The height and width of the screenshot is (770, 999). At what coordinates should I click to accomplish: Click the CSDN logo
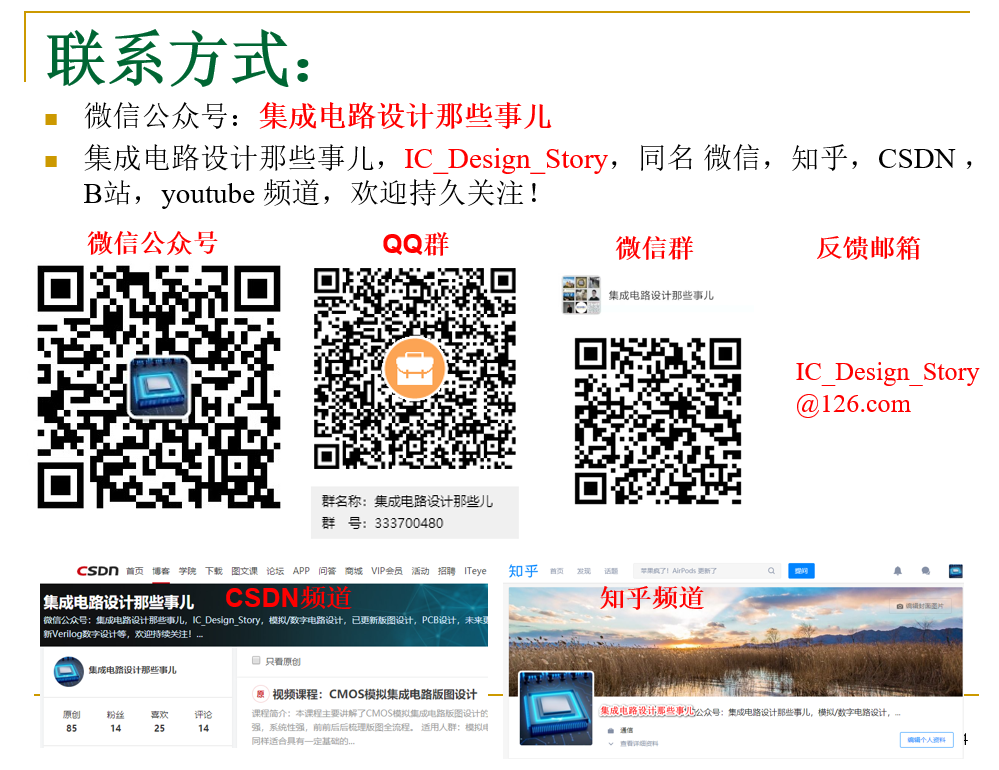[97, 571]
